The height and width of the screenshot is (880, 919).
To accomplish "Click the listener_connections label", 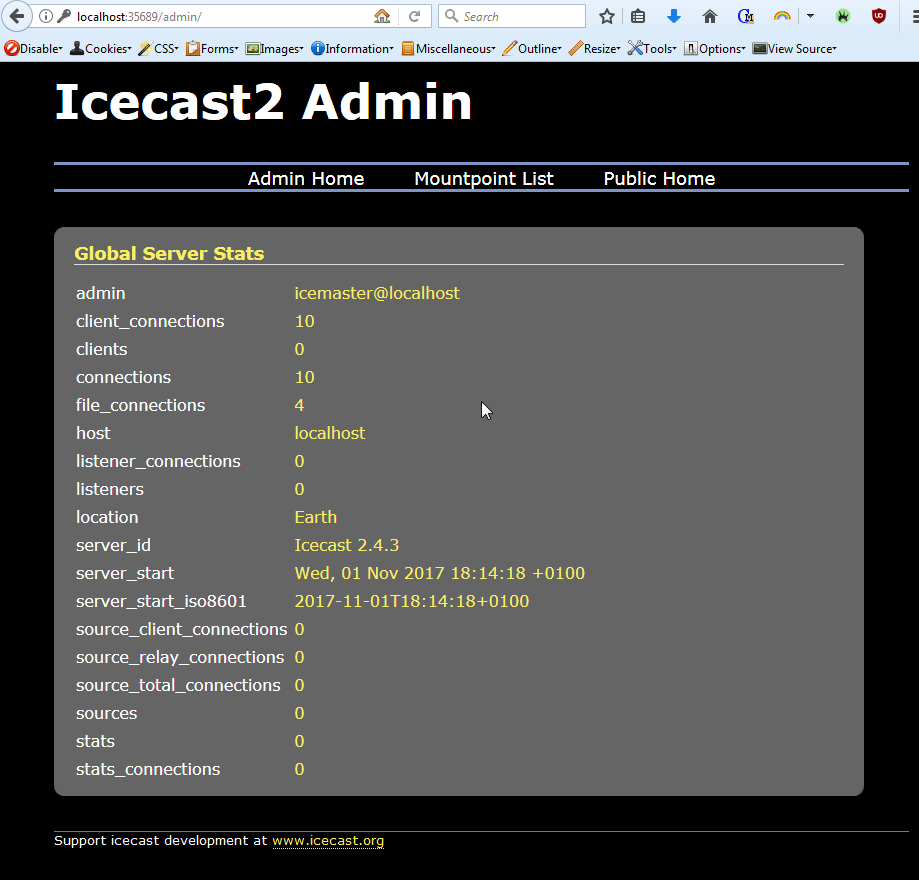I will coord(158,461).
